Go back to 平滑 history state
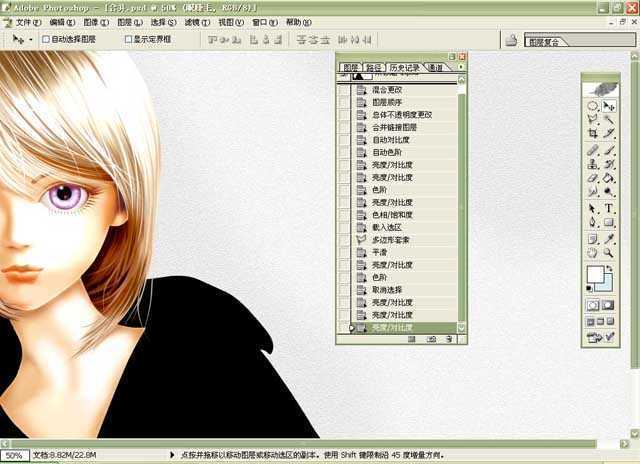The image size is (640, 464). point(404,252)
